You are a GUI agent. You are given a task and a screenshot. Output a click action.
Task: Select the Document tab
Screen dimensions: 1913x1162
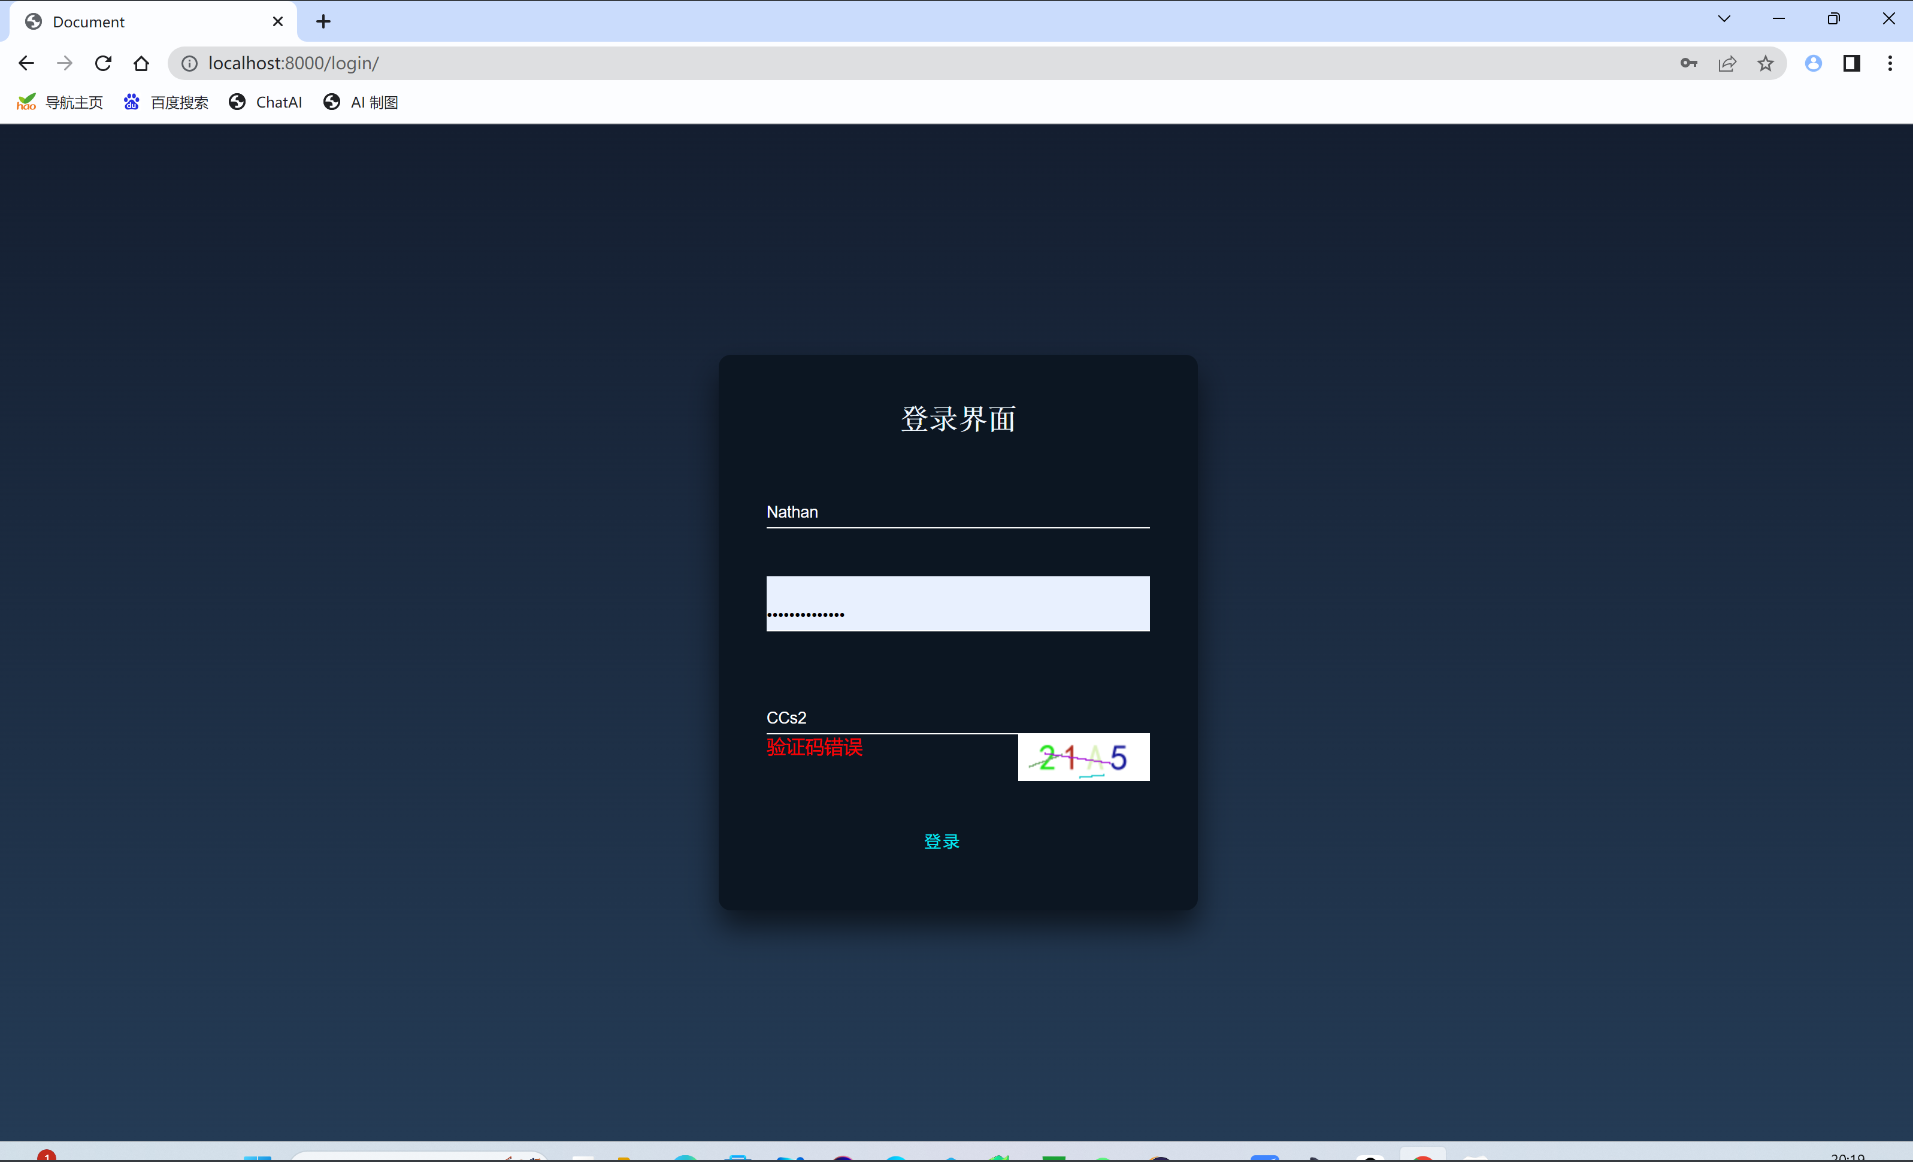pos(153,21)
